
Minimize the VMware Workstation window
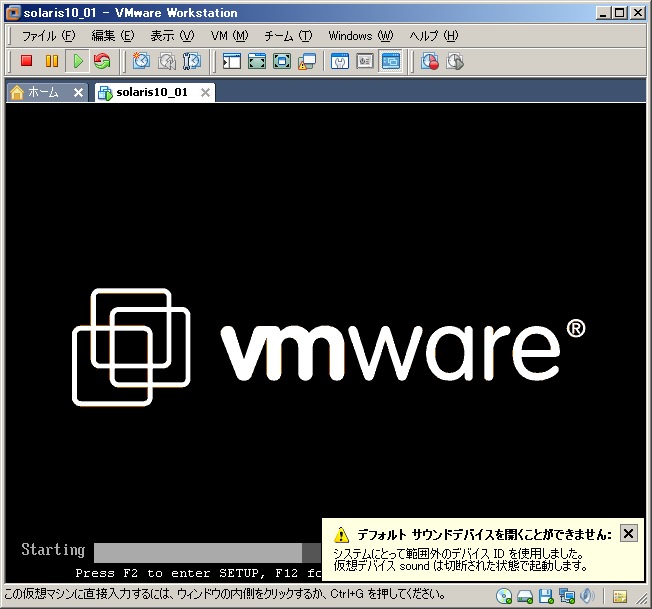pyautogui.click(x=603, y=13)
